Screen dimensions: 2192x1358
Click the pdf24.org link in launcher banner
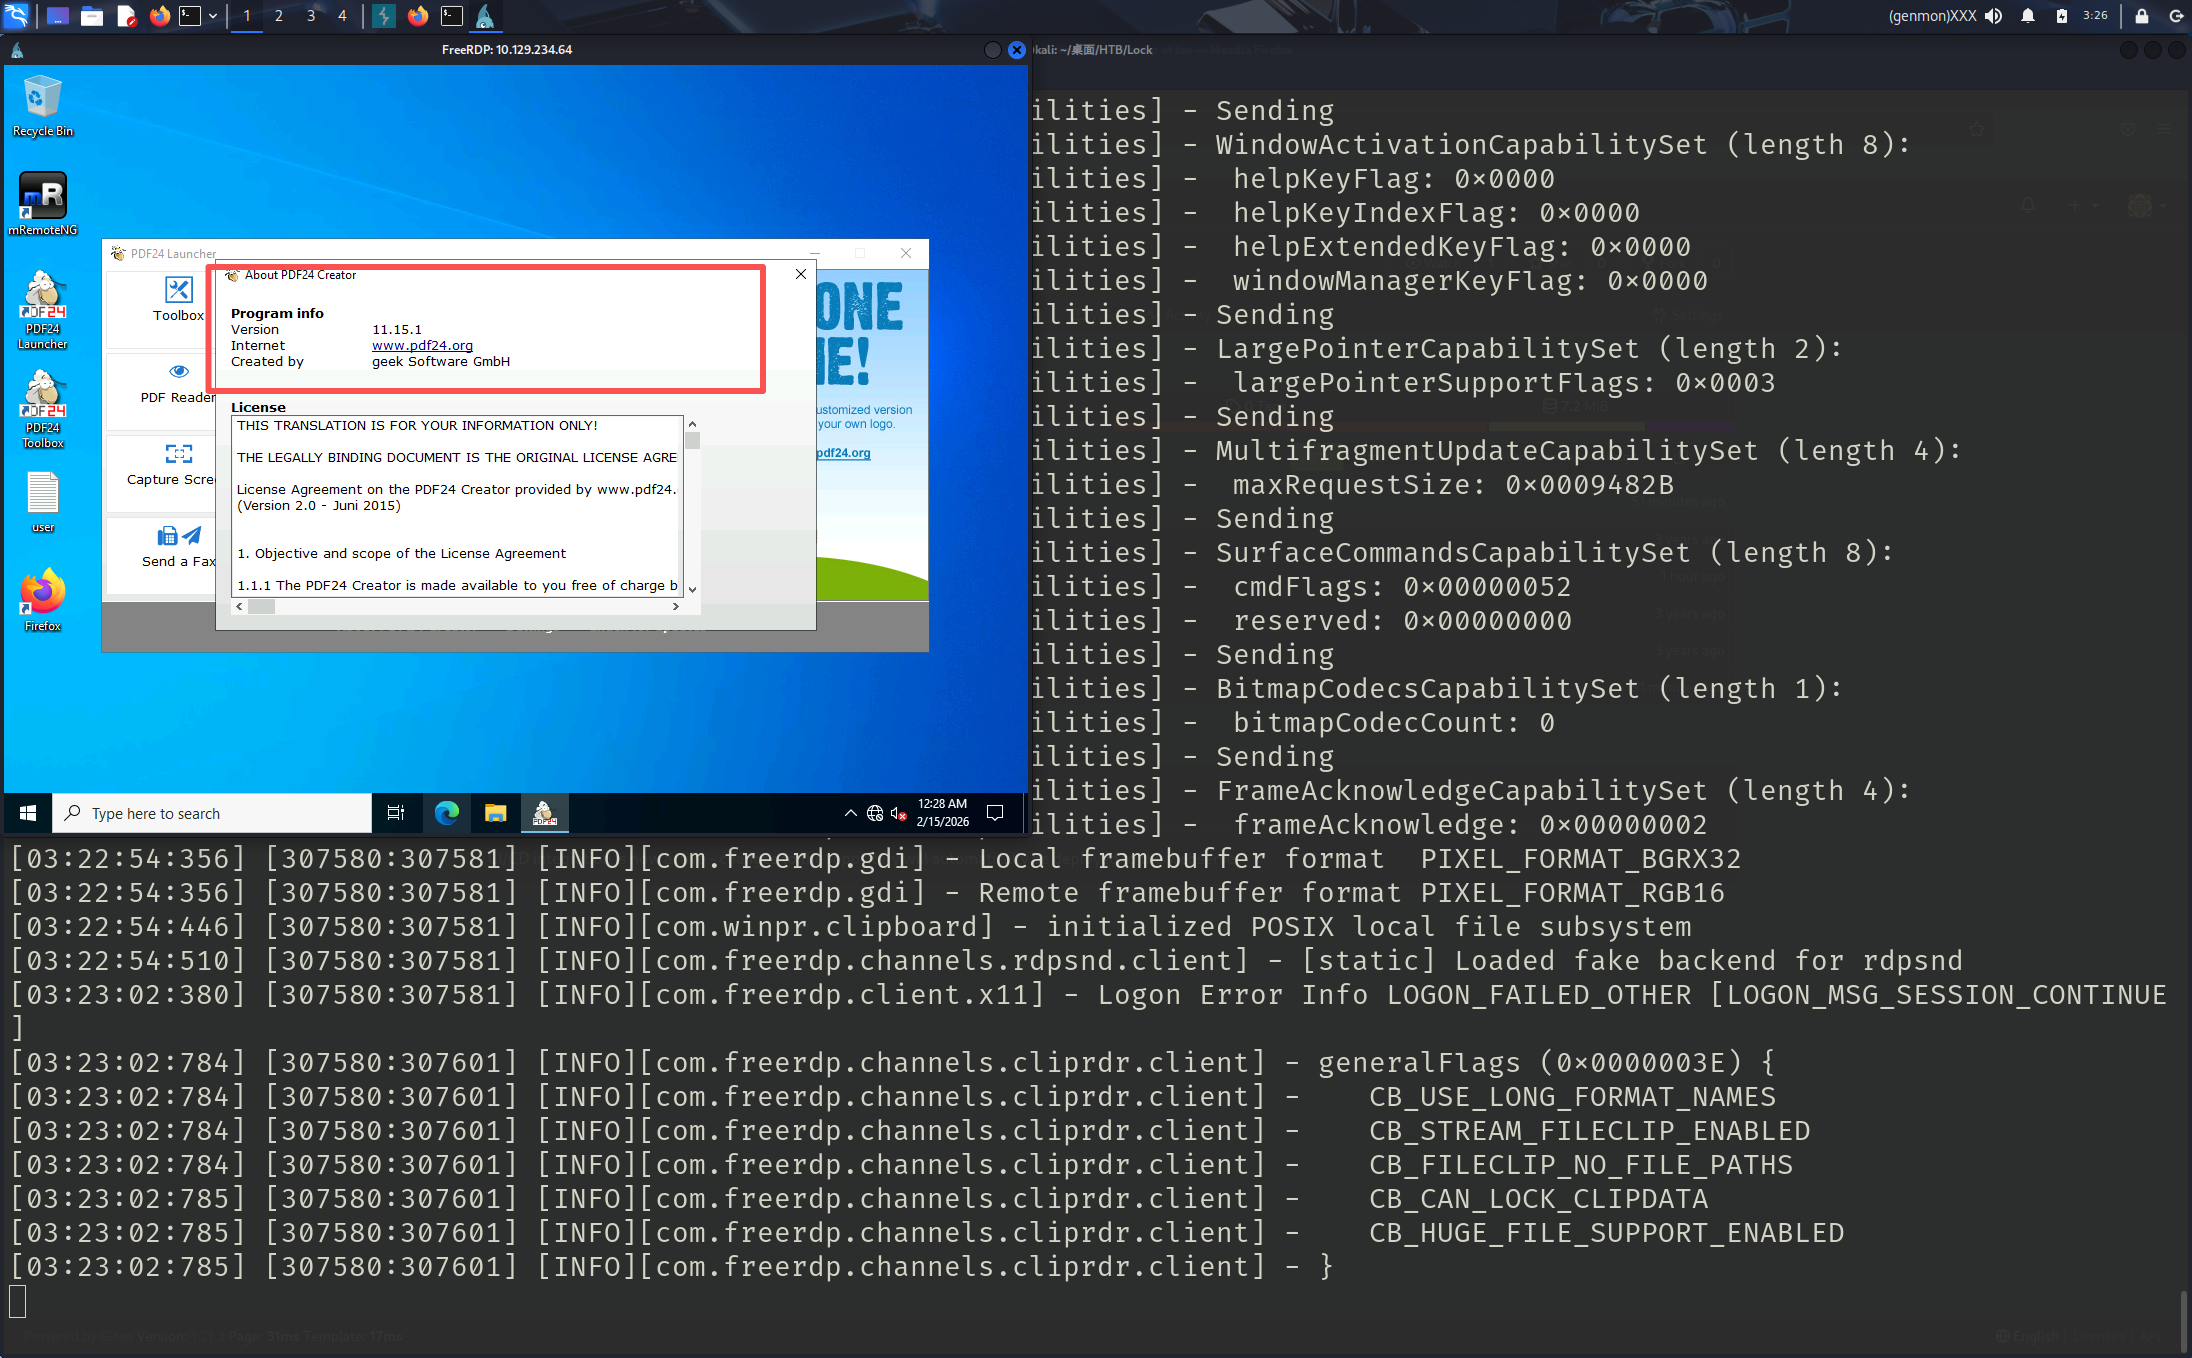(x=843, y=453)
